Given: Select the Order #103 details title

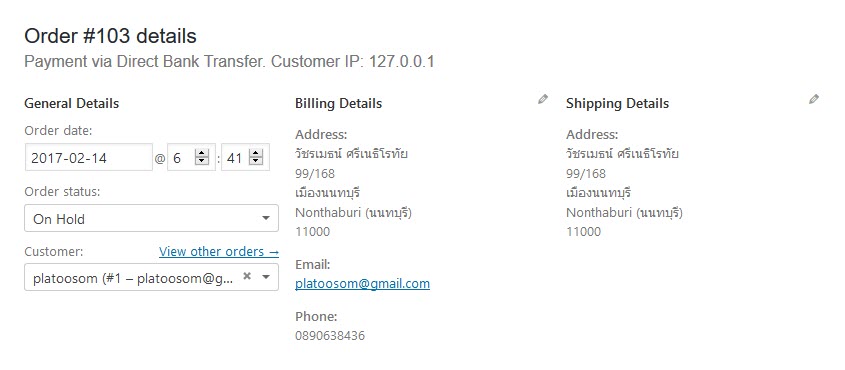Looking at the screenshot, I should pyautogui.click(x=110, y=37).
